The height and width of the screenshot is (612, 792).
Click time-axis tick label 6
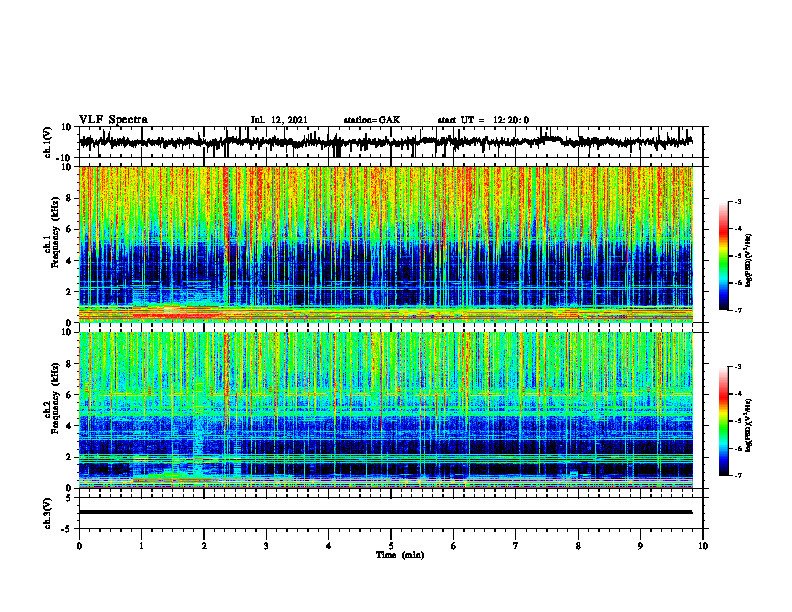pyautogui.click(x=454, y=546)
